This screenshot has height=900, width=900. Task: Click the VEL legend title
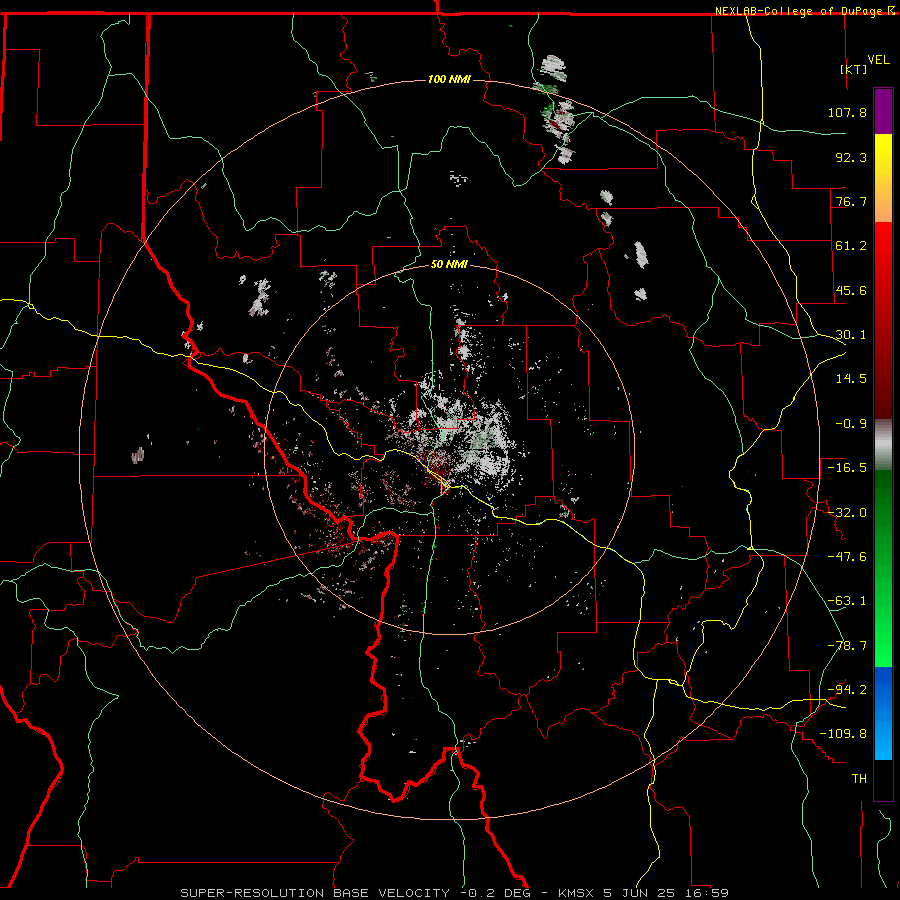(x=878, y=60)
